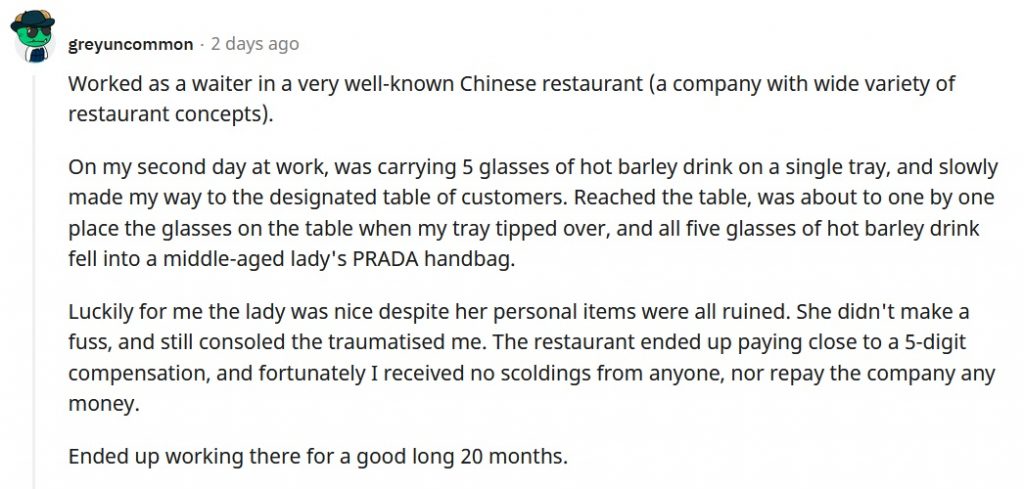This screenshot has height=489, width=1024.
Task: Click the final line 'Ended up working there'
Action: click(x=318, y=456)
